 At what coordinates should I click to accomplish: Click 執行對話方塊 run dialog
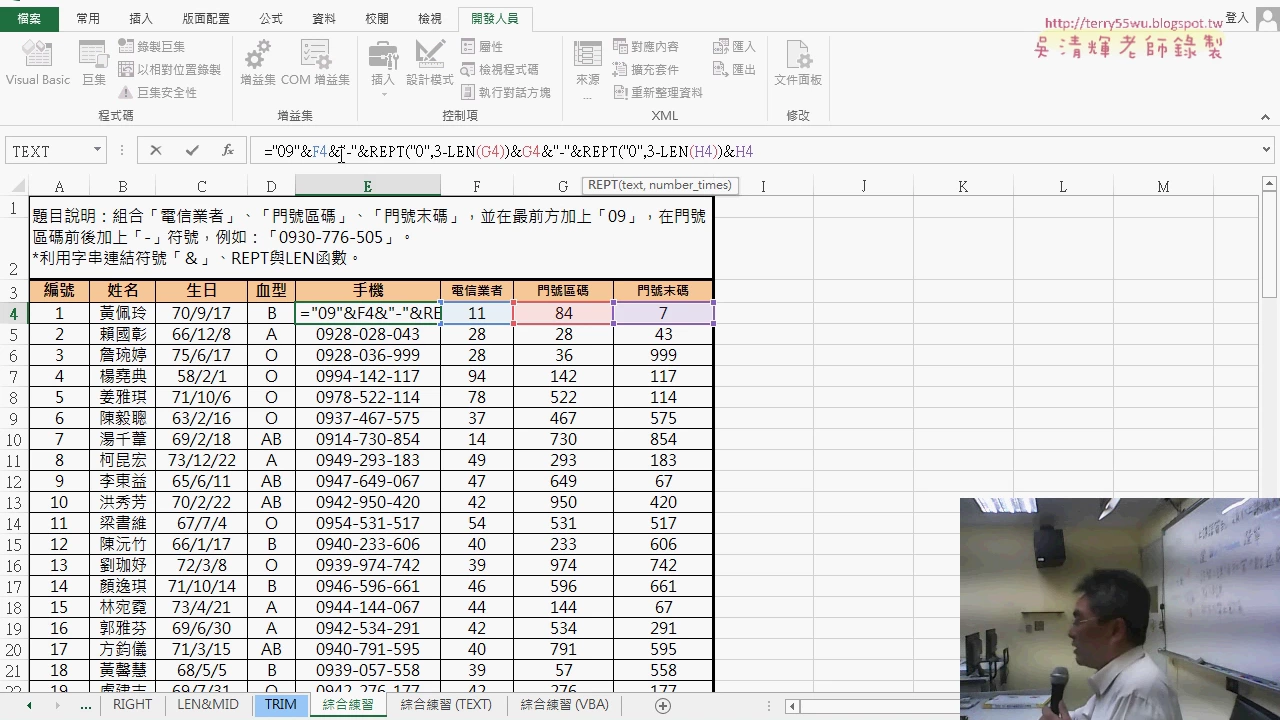(x=506, y=92)
